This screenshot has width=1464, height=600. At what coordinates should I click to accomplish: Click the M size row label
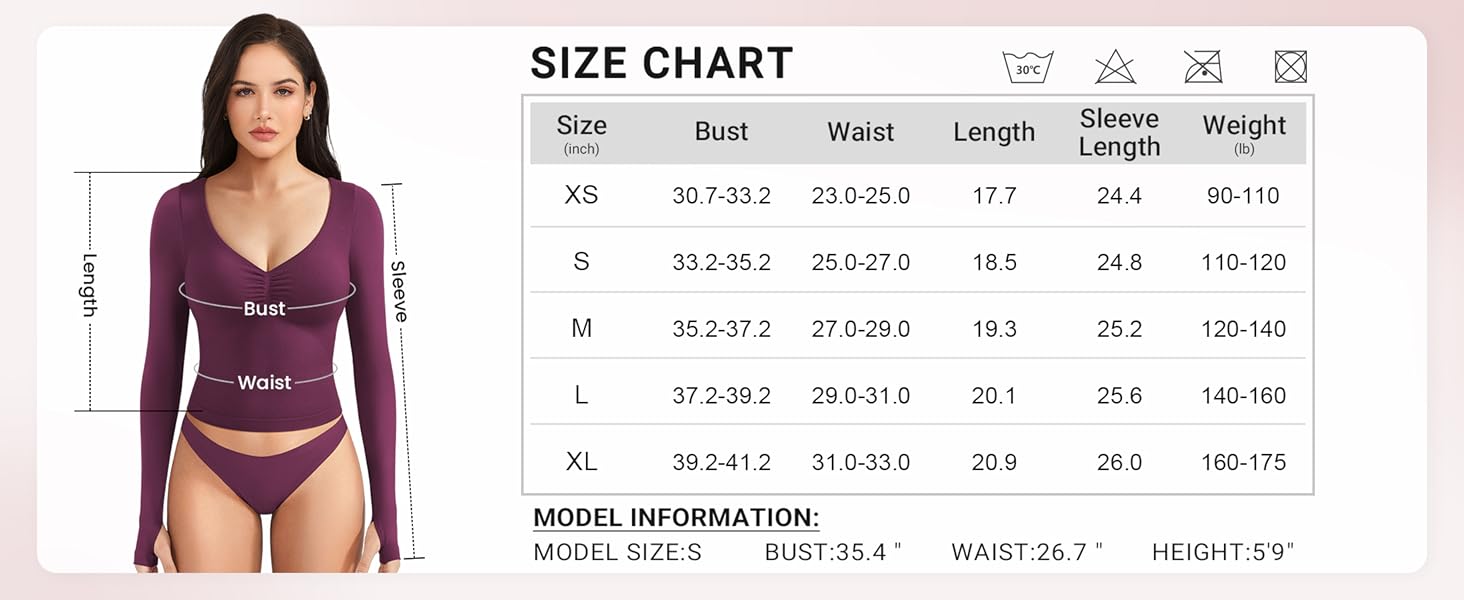click(x=581, y=328)
